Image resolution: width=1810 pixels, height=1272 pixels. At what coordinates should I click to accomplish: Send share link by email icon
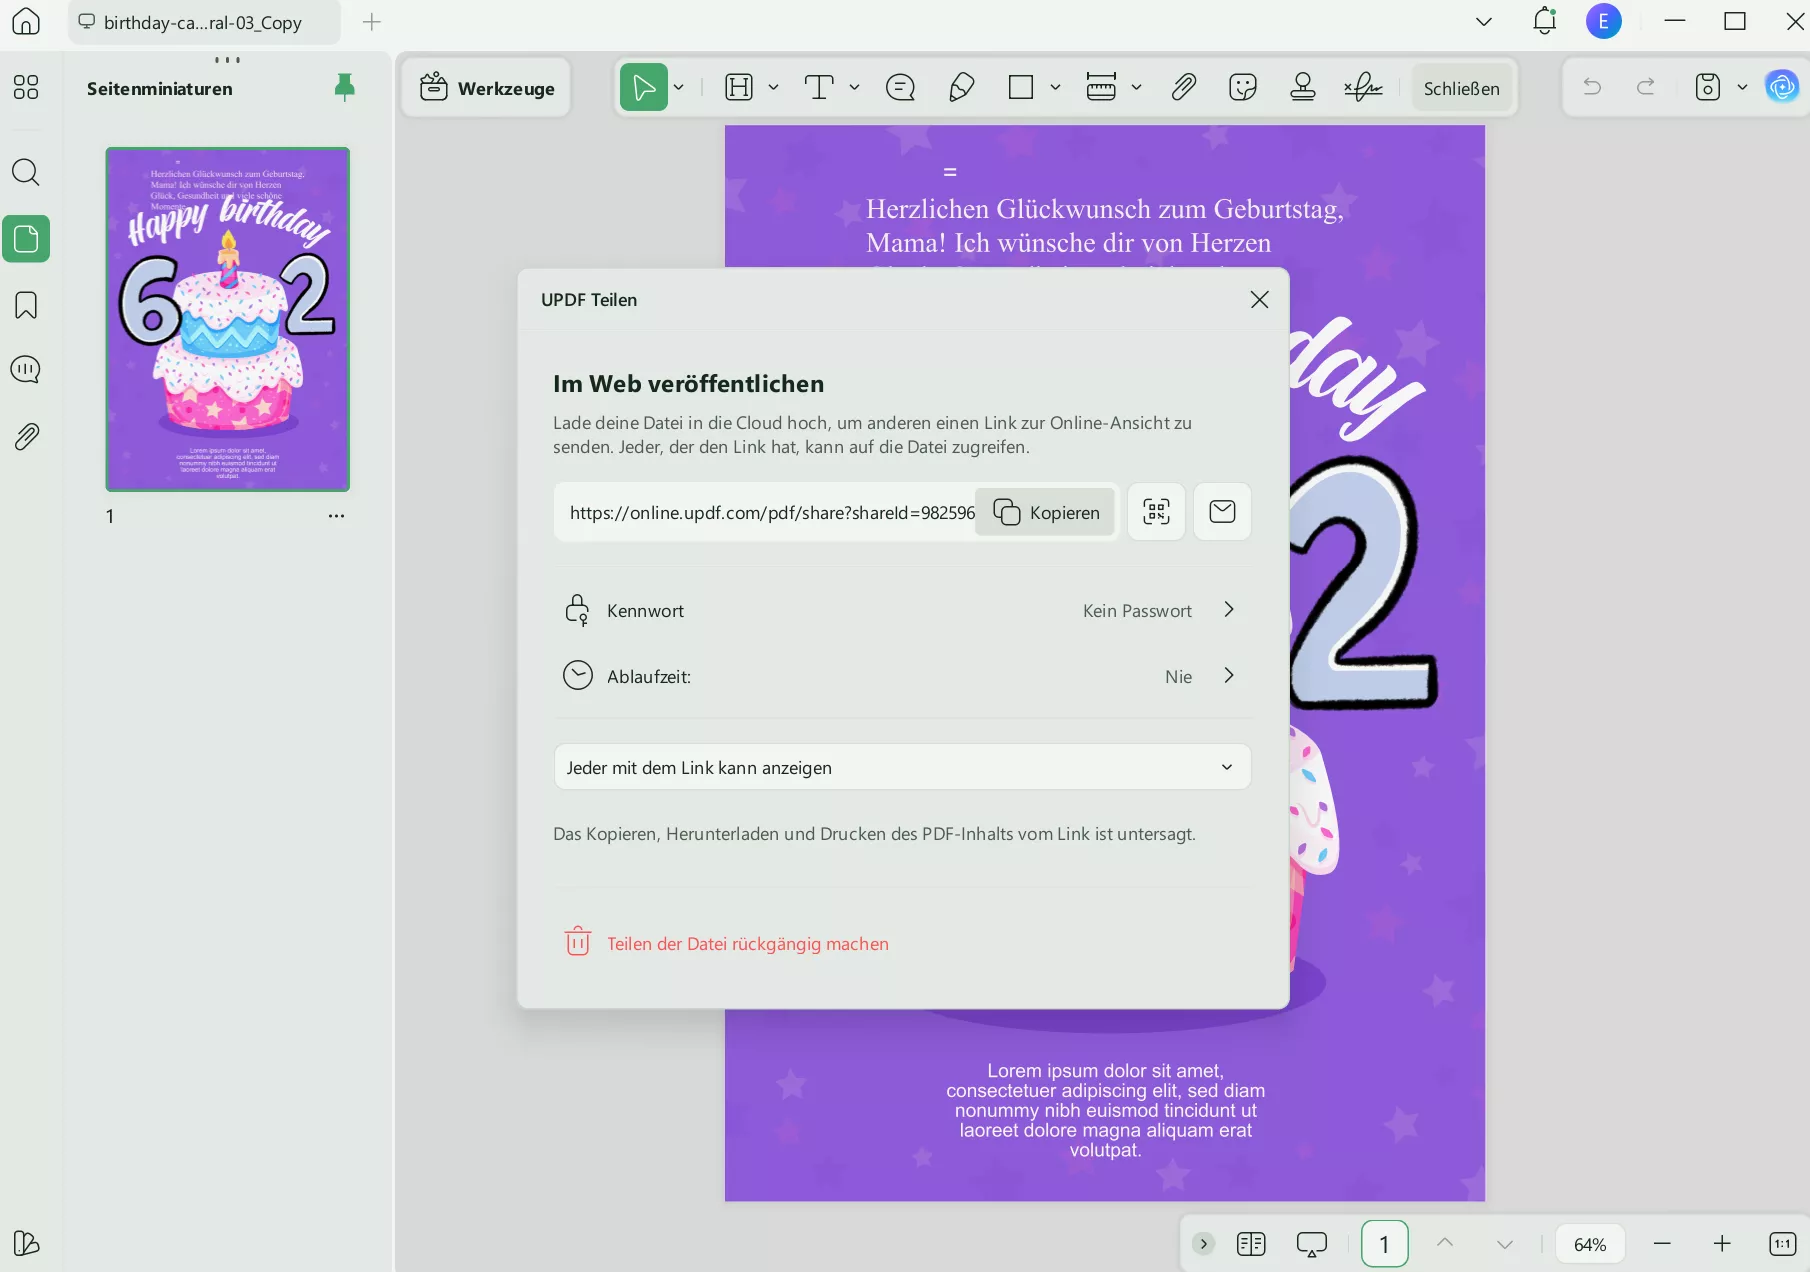coord(1222,512)
